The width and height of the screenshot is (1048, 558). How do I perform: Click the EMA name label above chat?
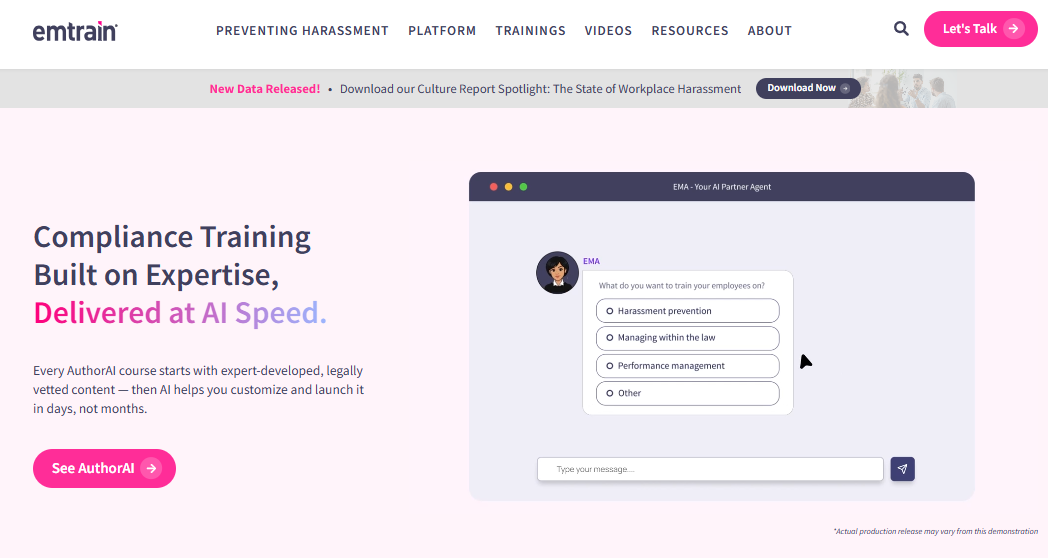592,261
